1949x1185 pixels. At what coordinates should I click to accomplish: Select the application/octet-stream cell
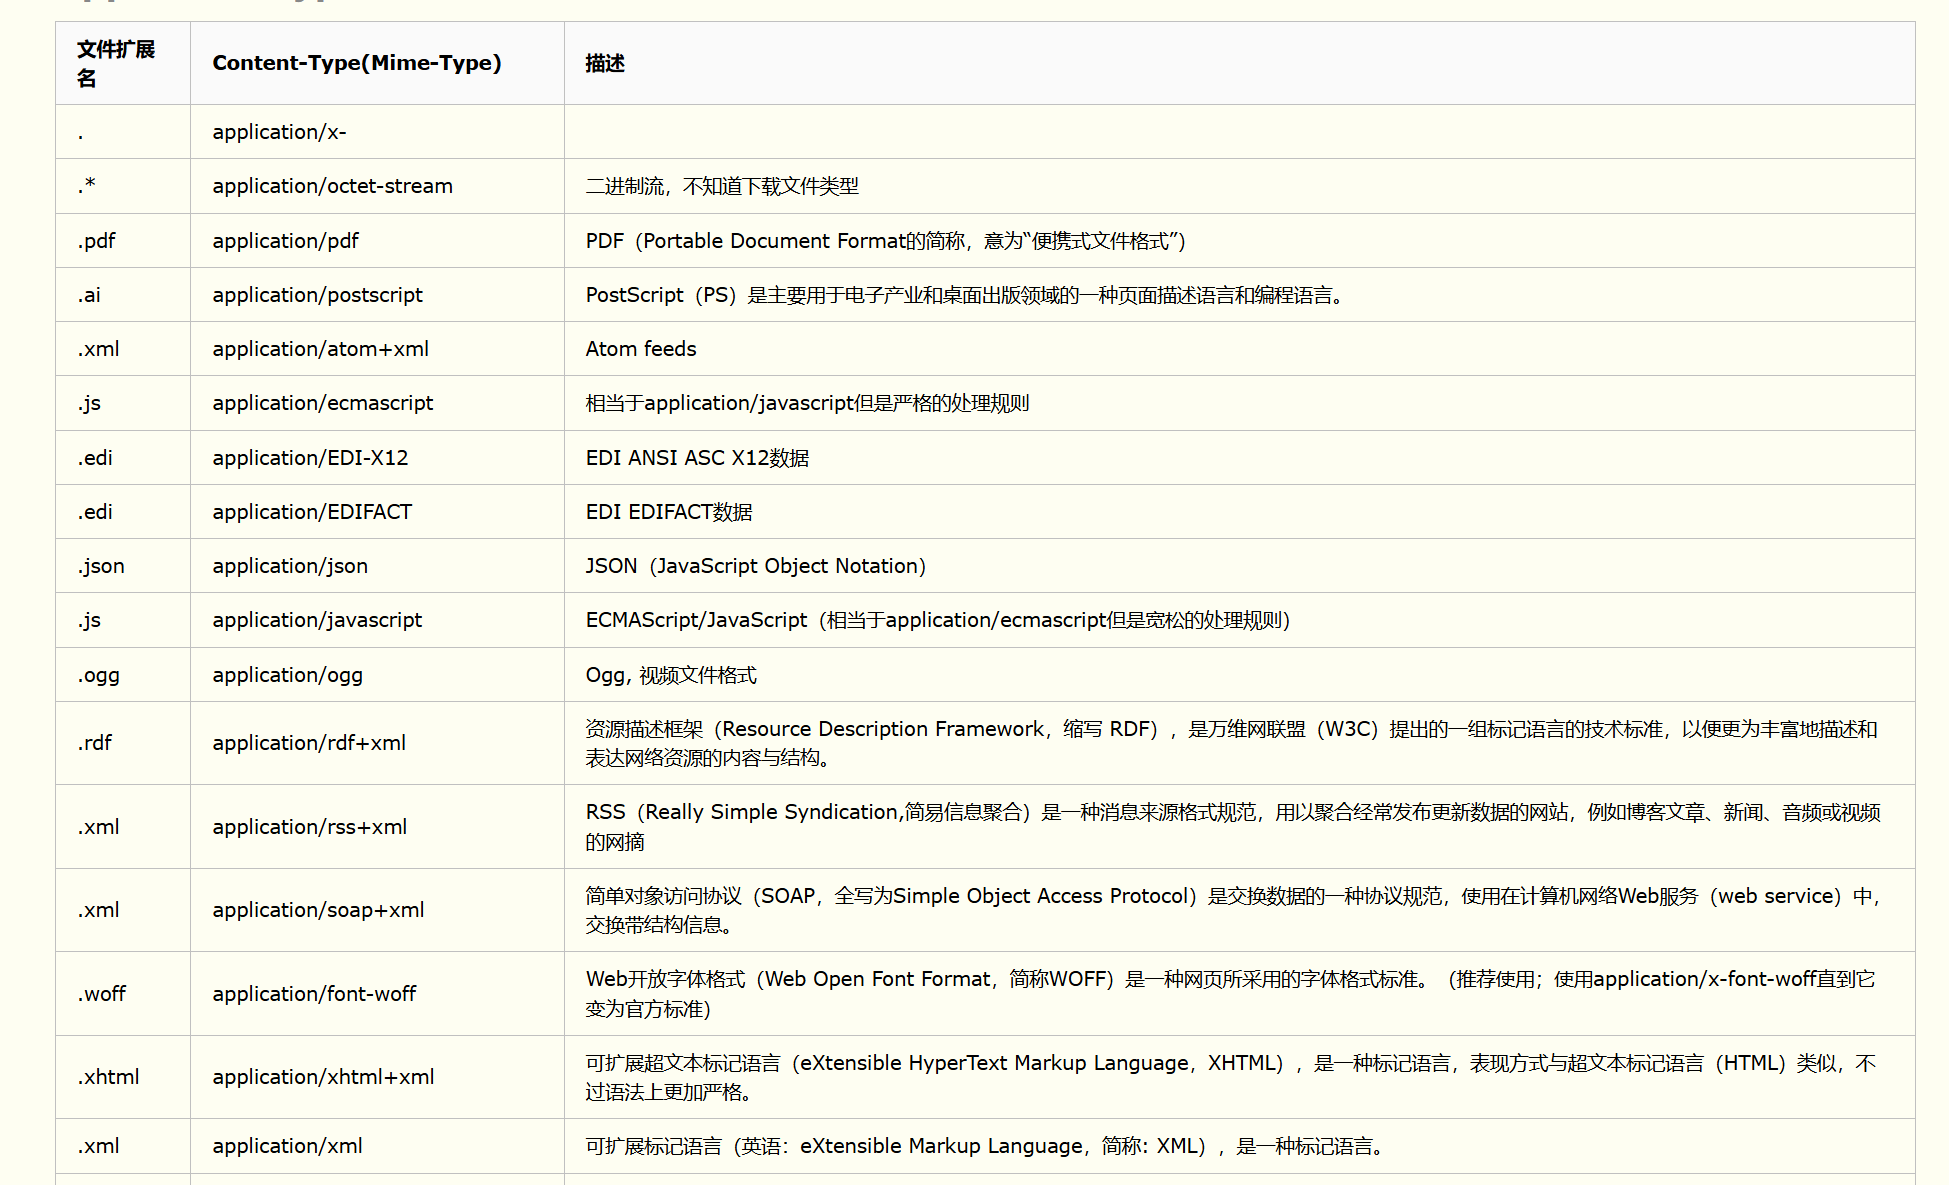(x=332, y=186)
